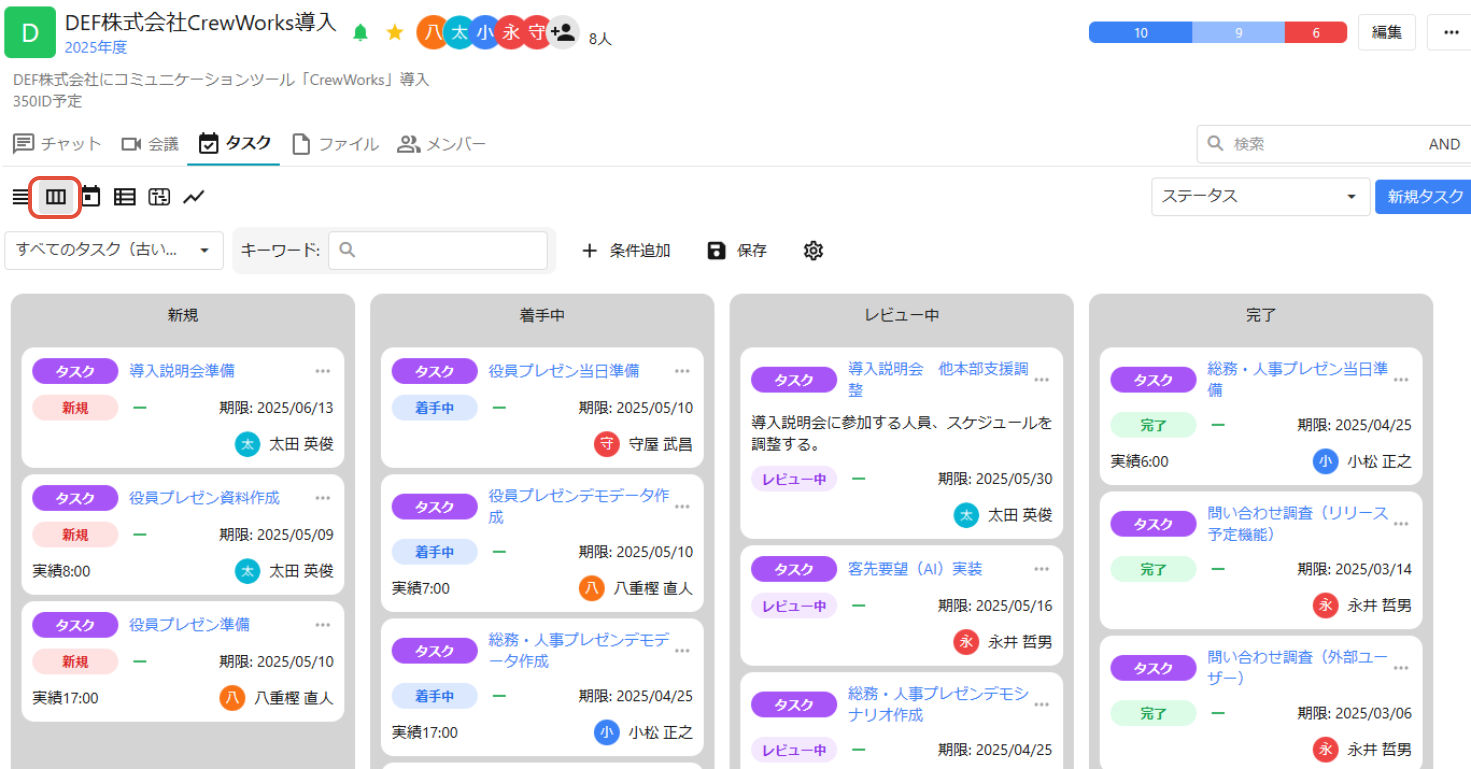Open filter settings gear icon
Viewport: 1471px width, 769px height.
pyautogui.click(x=813, y=250)
